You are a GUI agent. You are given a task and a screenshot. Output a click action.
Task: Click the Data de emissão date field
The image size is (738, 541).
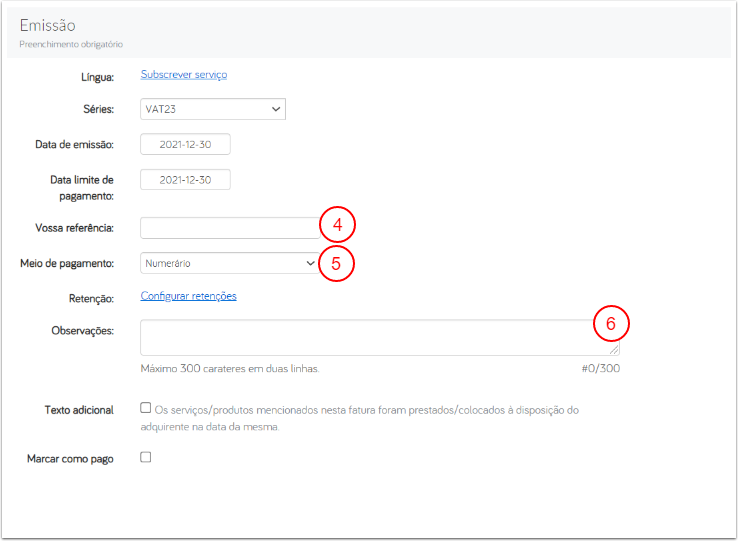point(185,145)
